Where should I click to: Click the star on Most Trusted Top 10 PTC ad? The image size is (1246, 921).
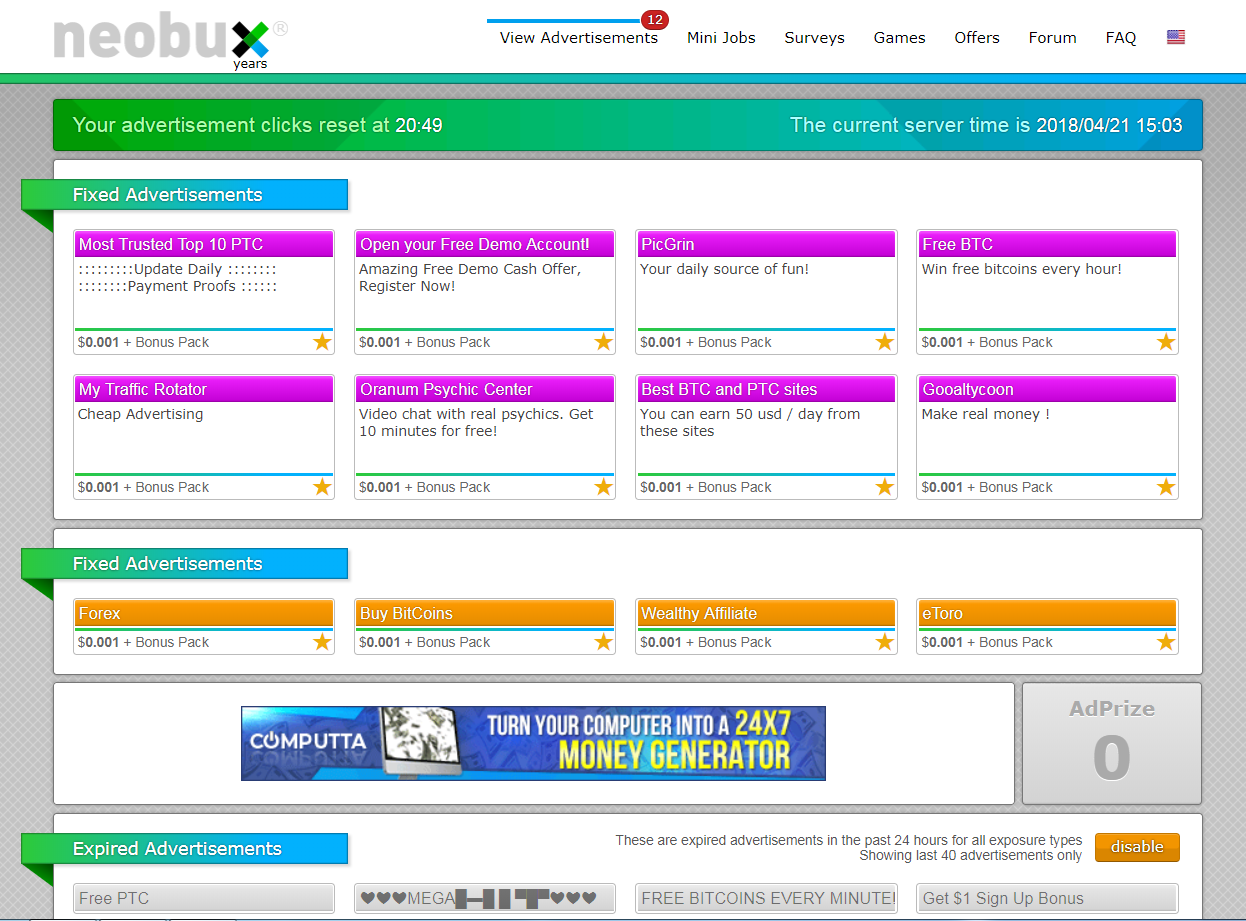pyautogui.click(x=322, y=342)
